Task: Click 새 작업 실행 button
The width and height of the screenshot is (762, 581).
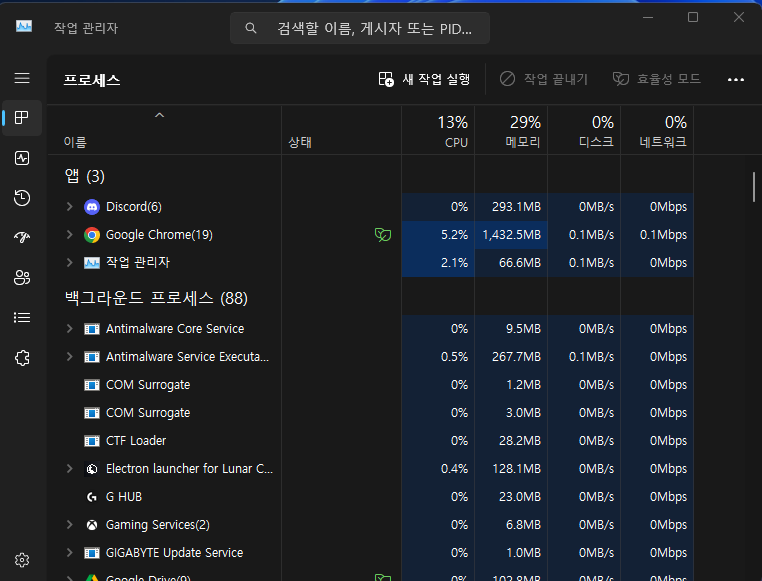Action: tap(424, 79)
